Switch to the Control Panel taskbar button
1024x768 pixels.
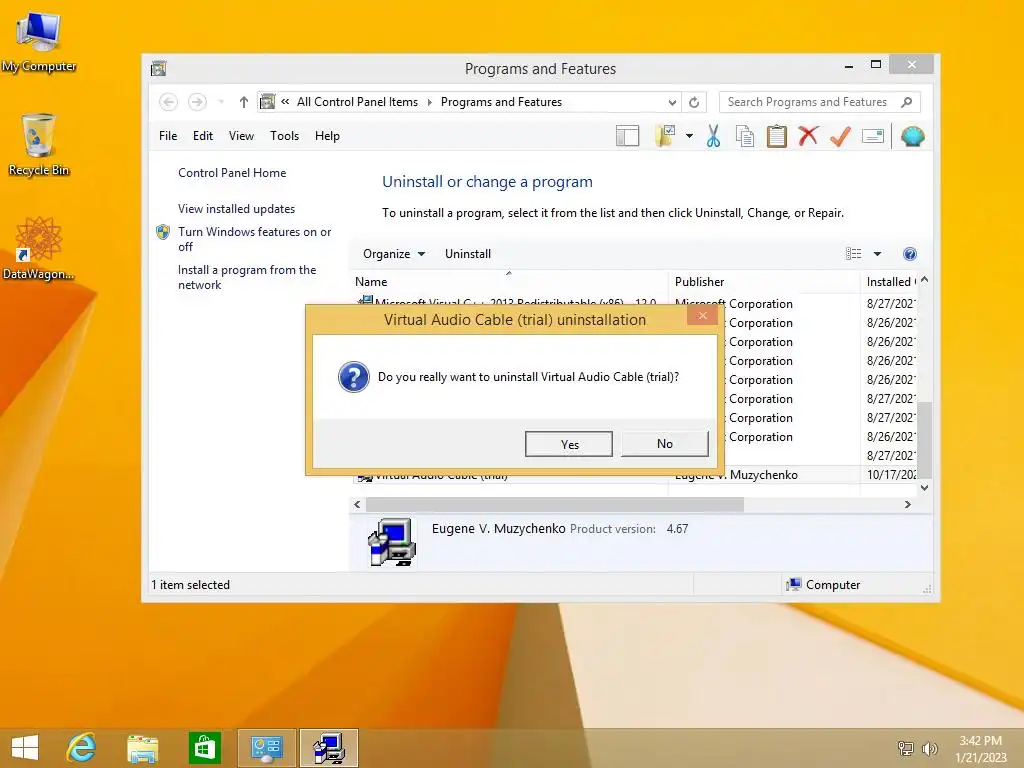266,748
